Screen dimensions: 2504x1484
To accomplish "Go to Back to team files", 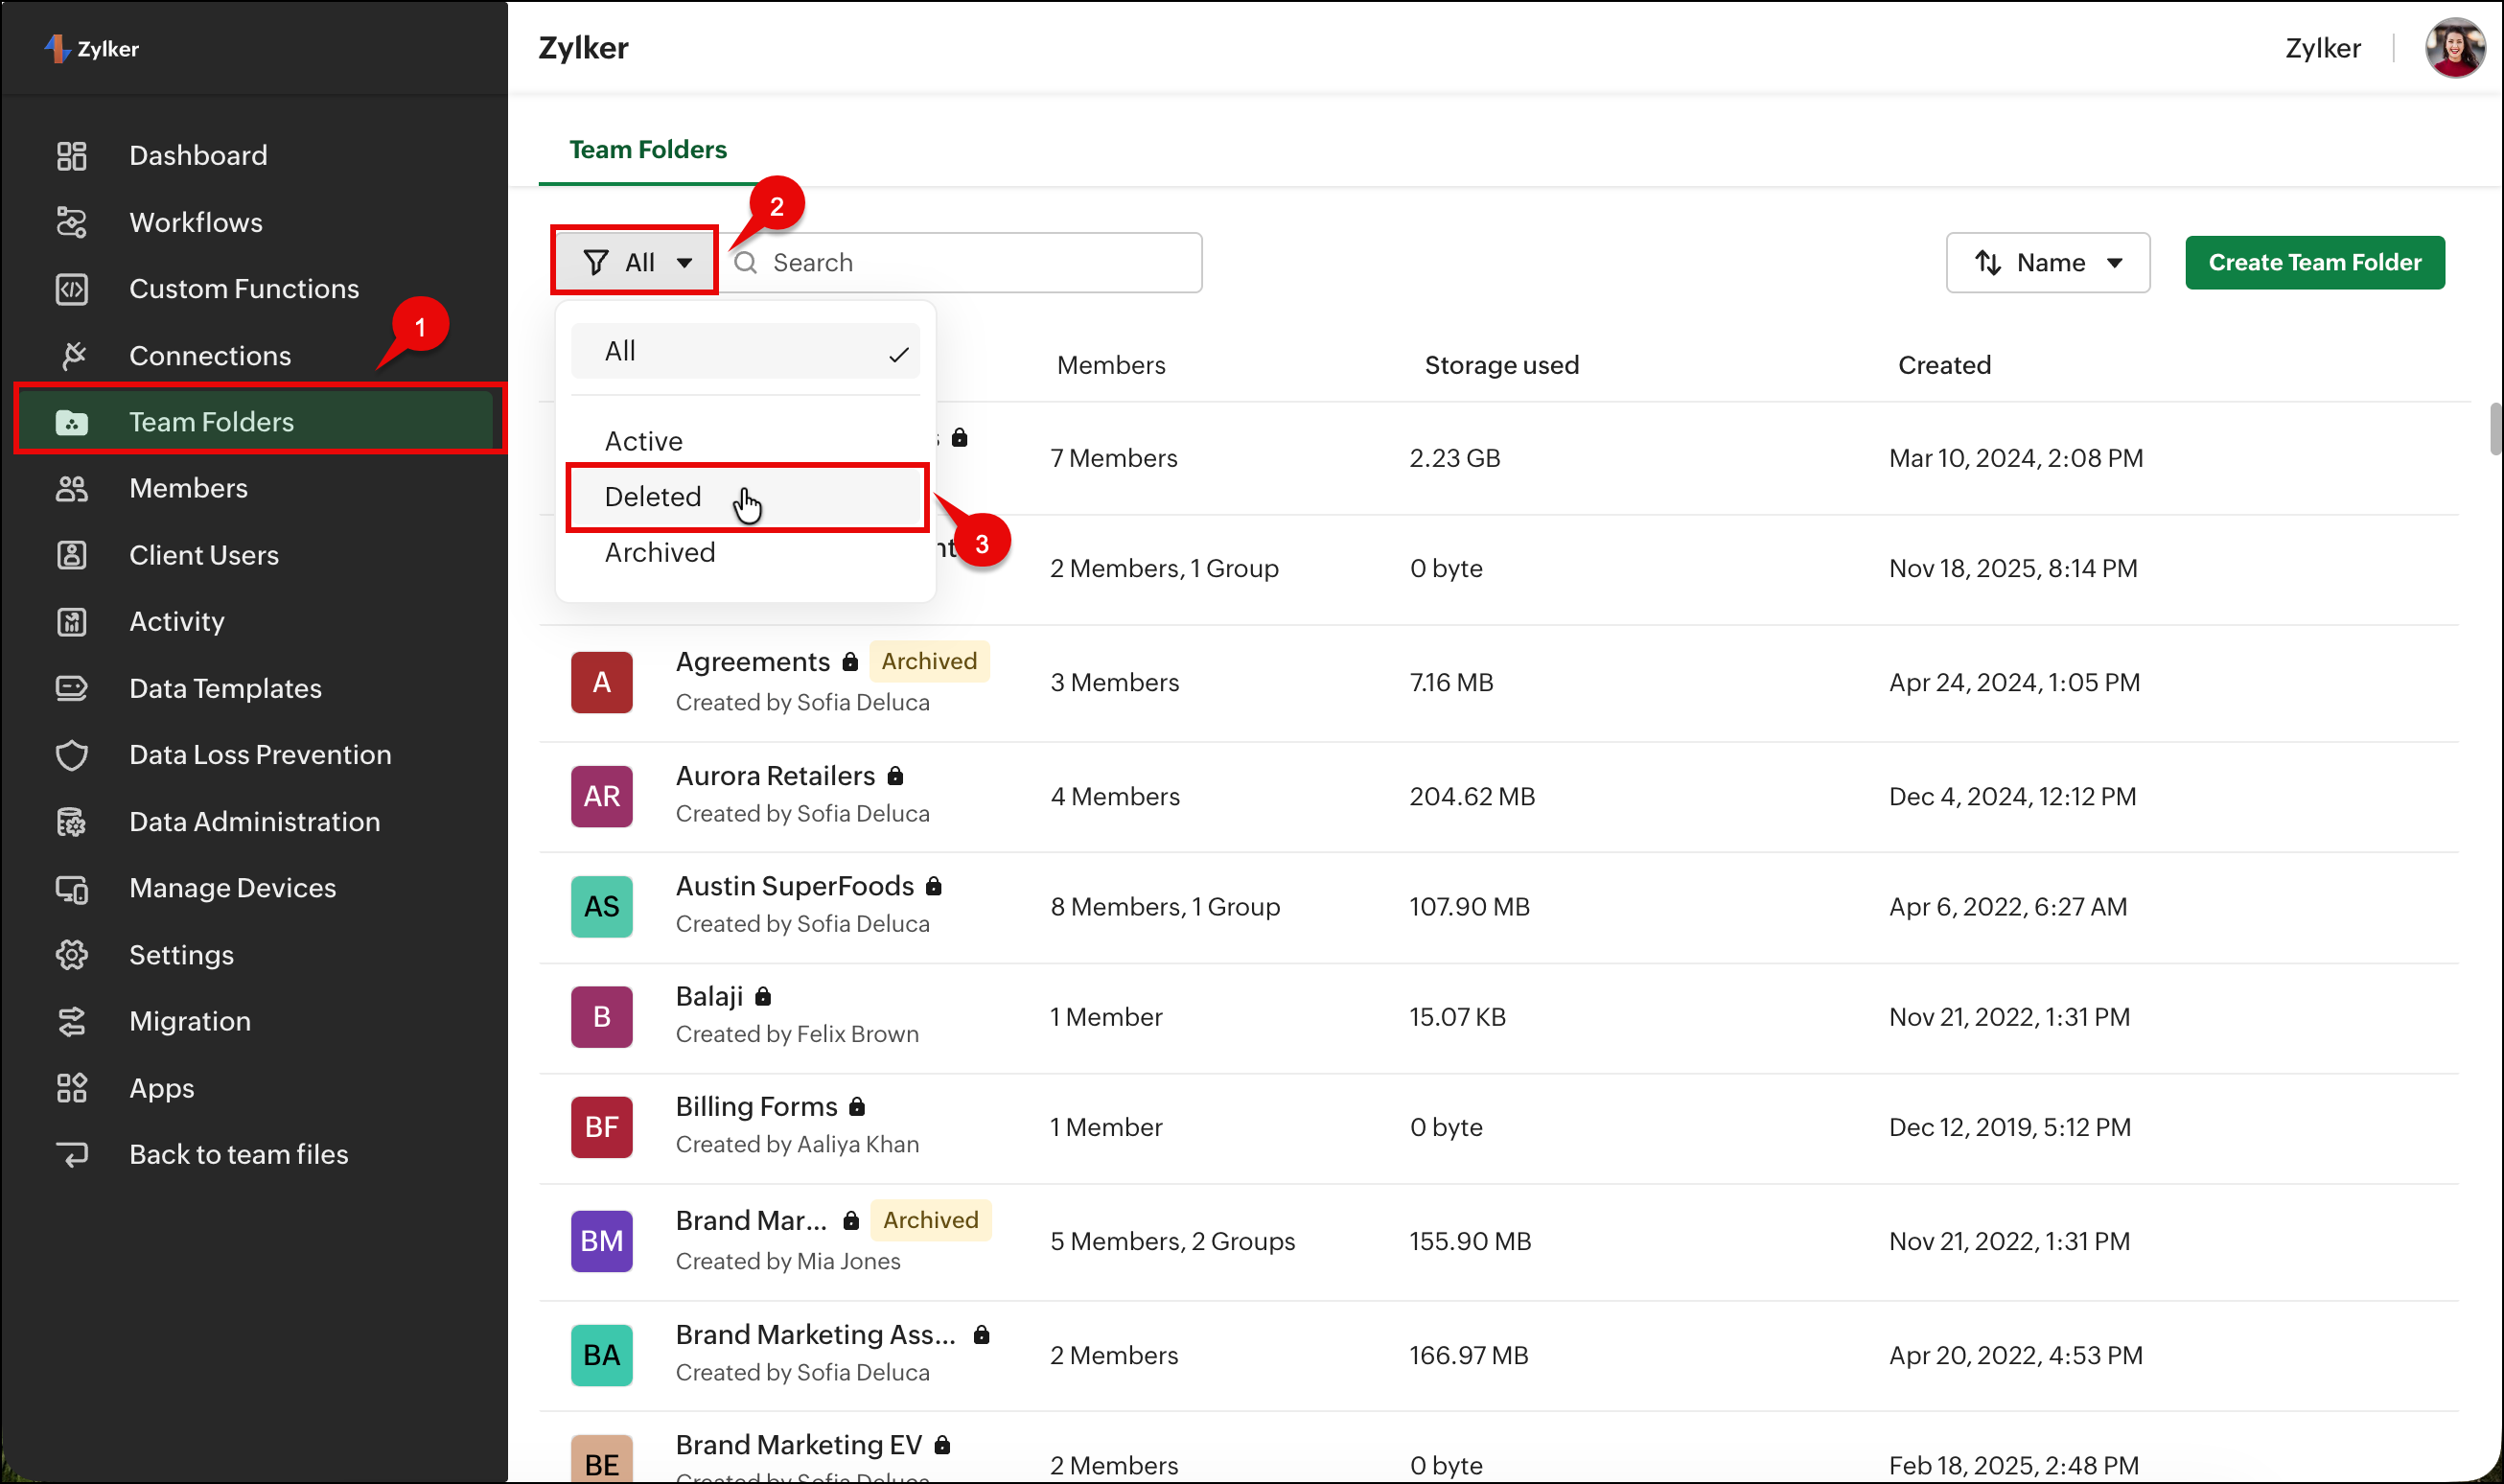I will pyautogui.click(x=238, y=1154).
